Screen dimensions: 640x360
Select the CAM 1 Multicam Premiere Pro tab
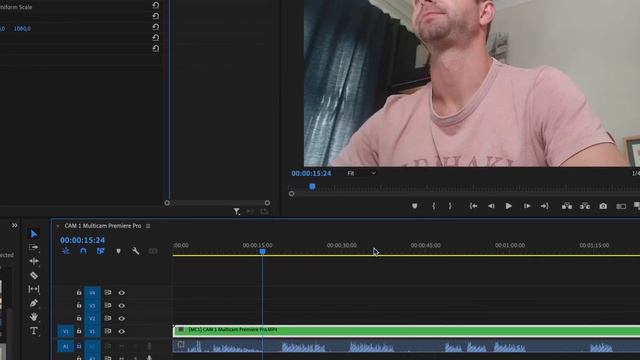pos(102,226)
